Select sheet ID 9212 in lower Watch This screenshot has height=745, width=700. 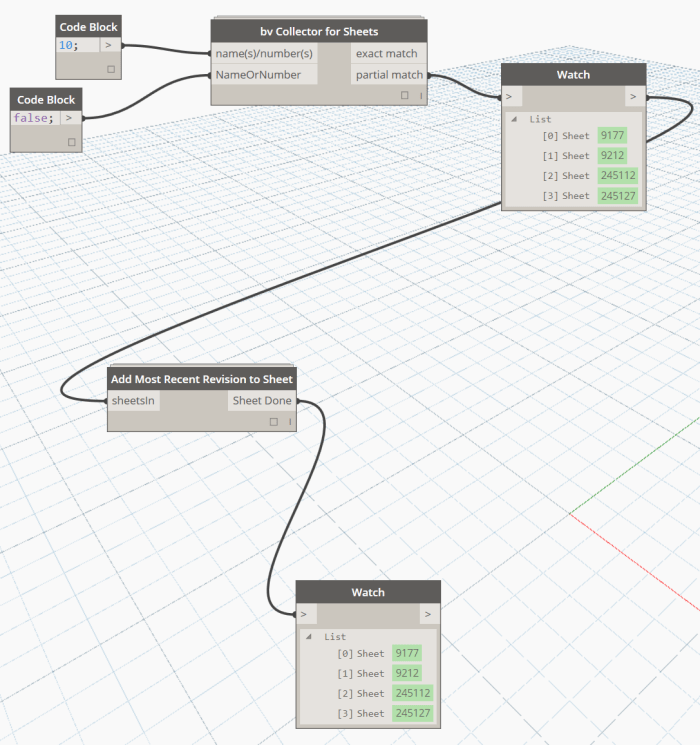point(407,673)
